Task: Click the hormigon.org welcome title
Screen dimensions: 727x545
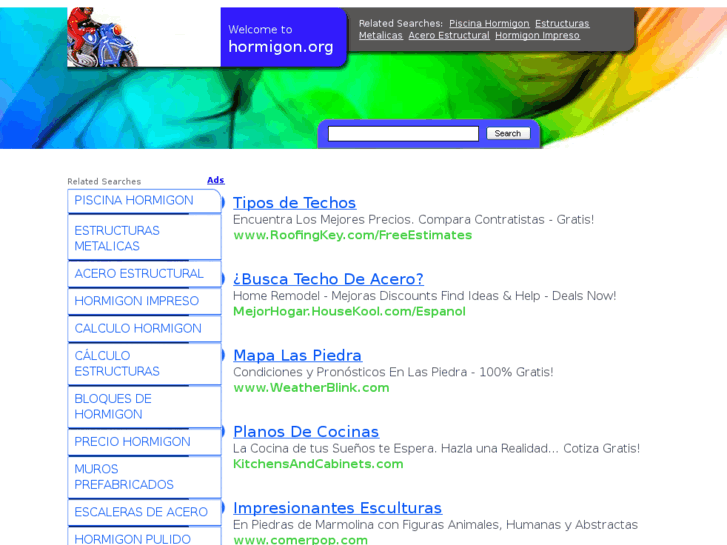Action: pyautogui.click(x=281, y=47)
